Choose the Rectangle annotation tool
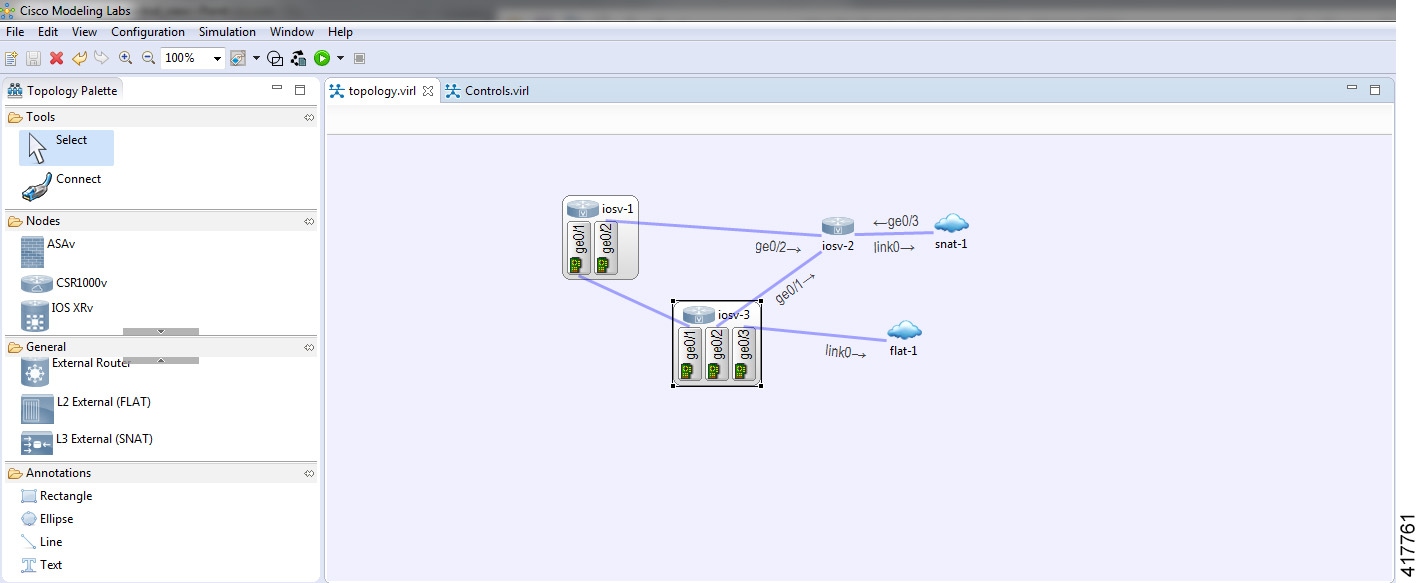Screen dimensions: 1420x583 (x=57, y=496)
